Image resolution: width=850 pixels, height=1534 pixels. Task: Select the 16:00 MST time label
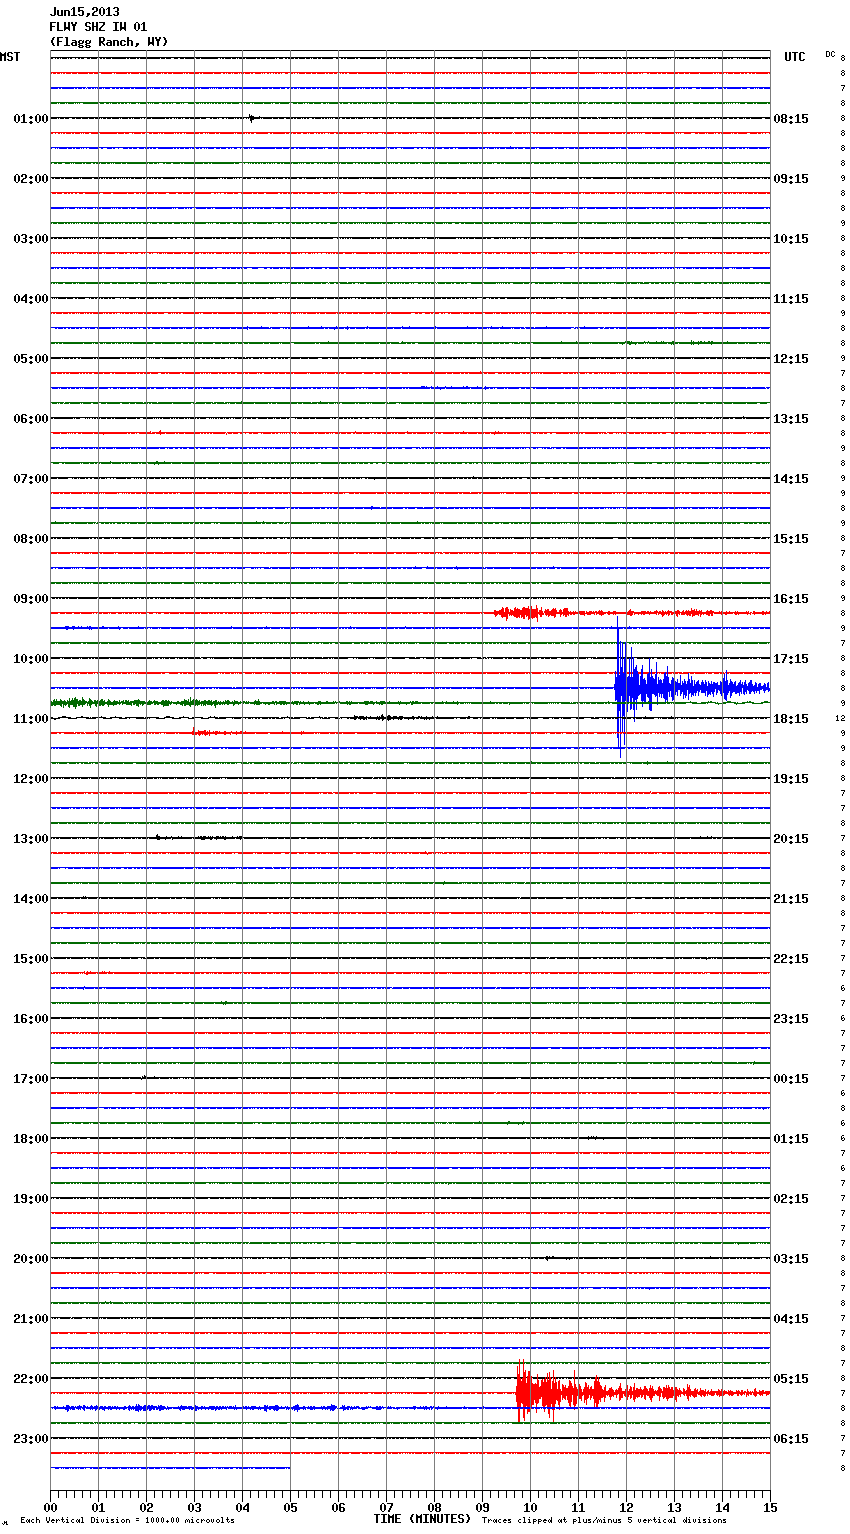click(x=30, y=1019)
